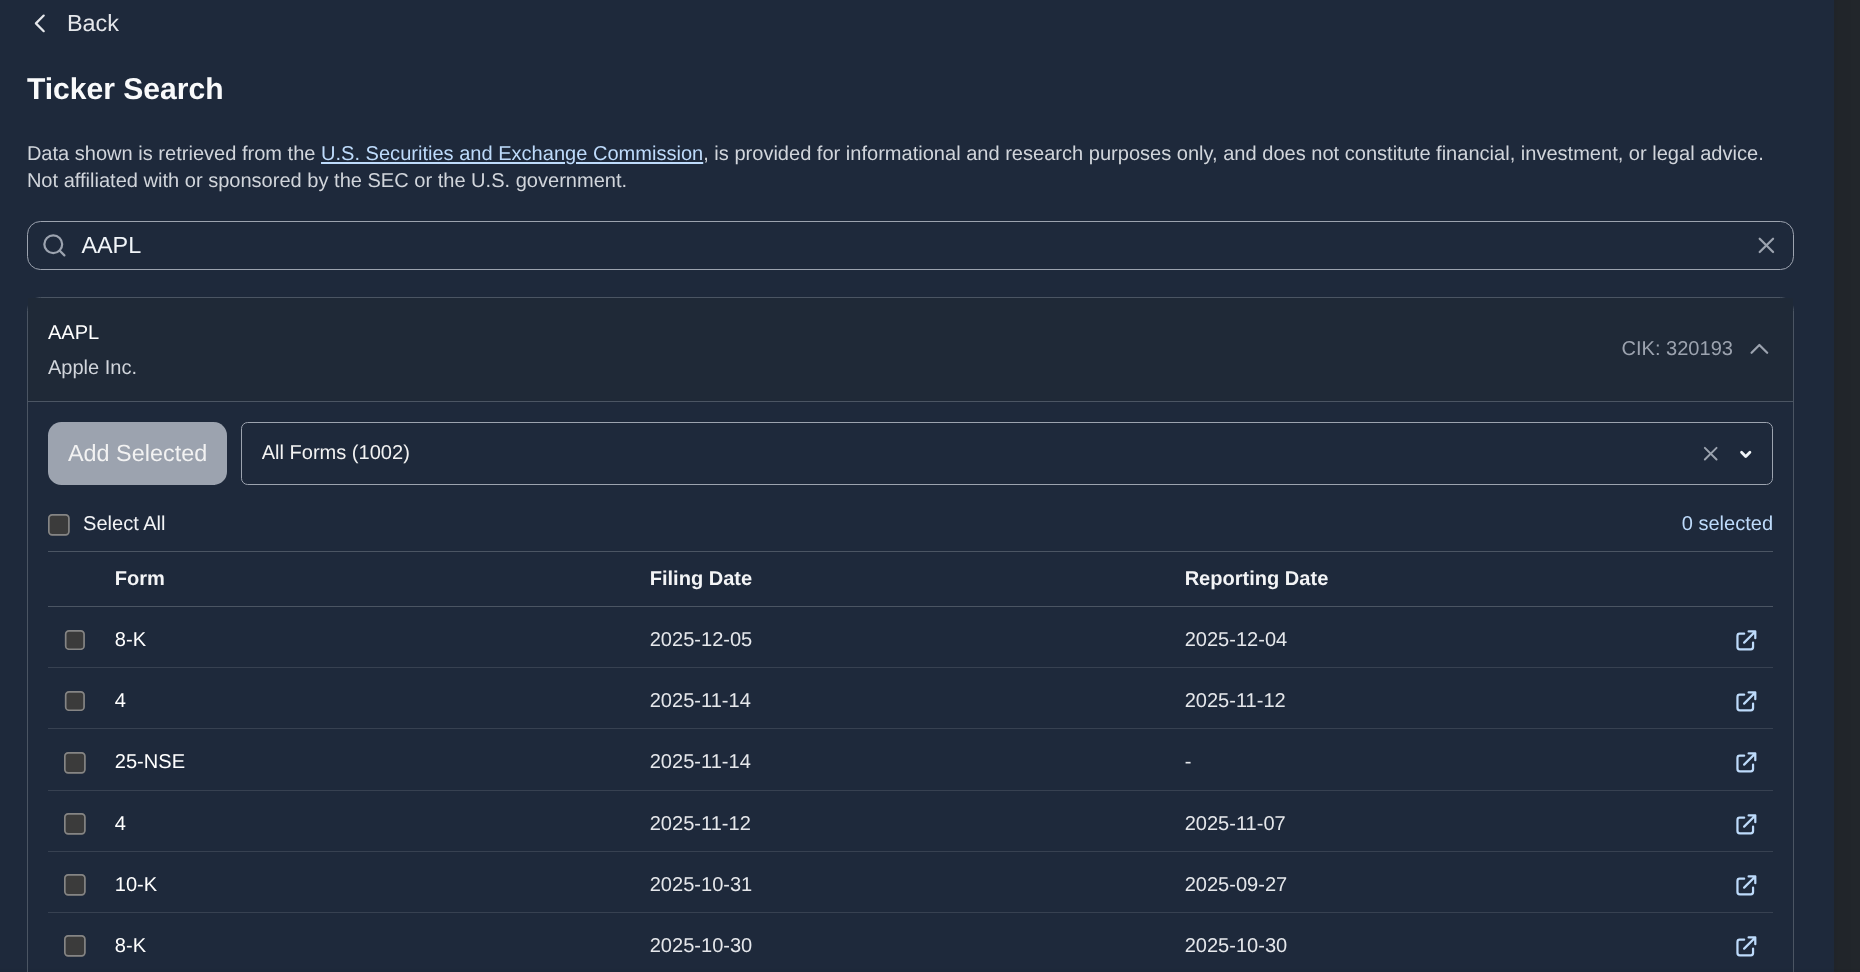Viewport: 1860px width, 972px height.
Task: Click the 2025-11-07 reporting date cell
Action: tap(1235, 824)
